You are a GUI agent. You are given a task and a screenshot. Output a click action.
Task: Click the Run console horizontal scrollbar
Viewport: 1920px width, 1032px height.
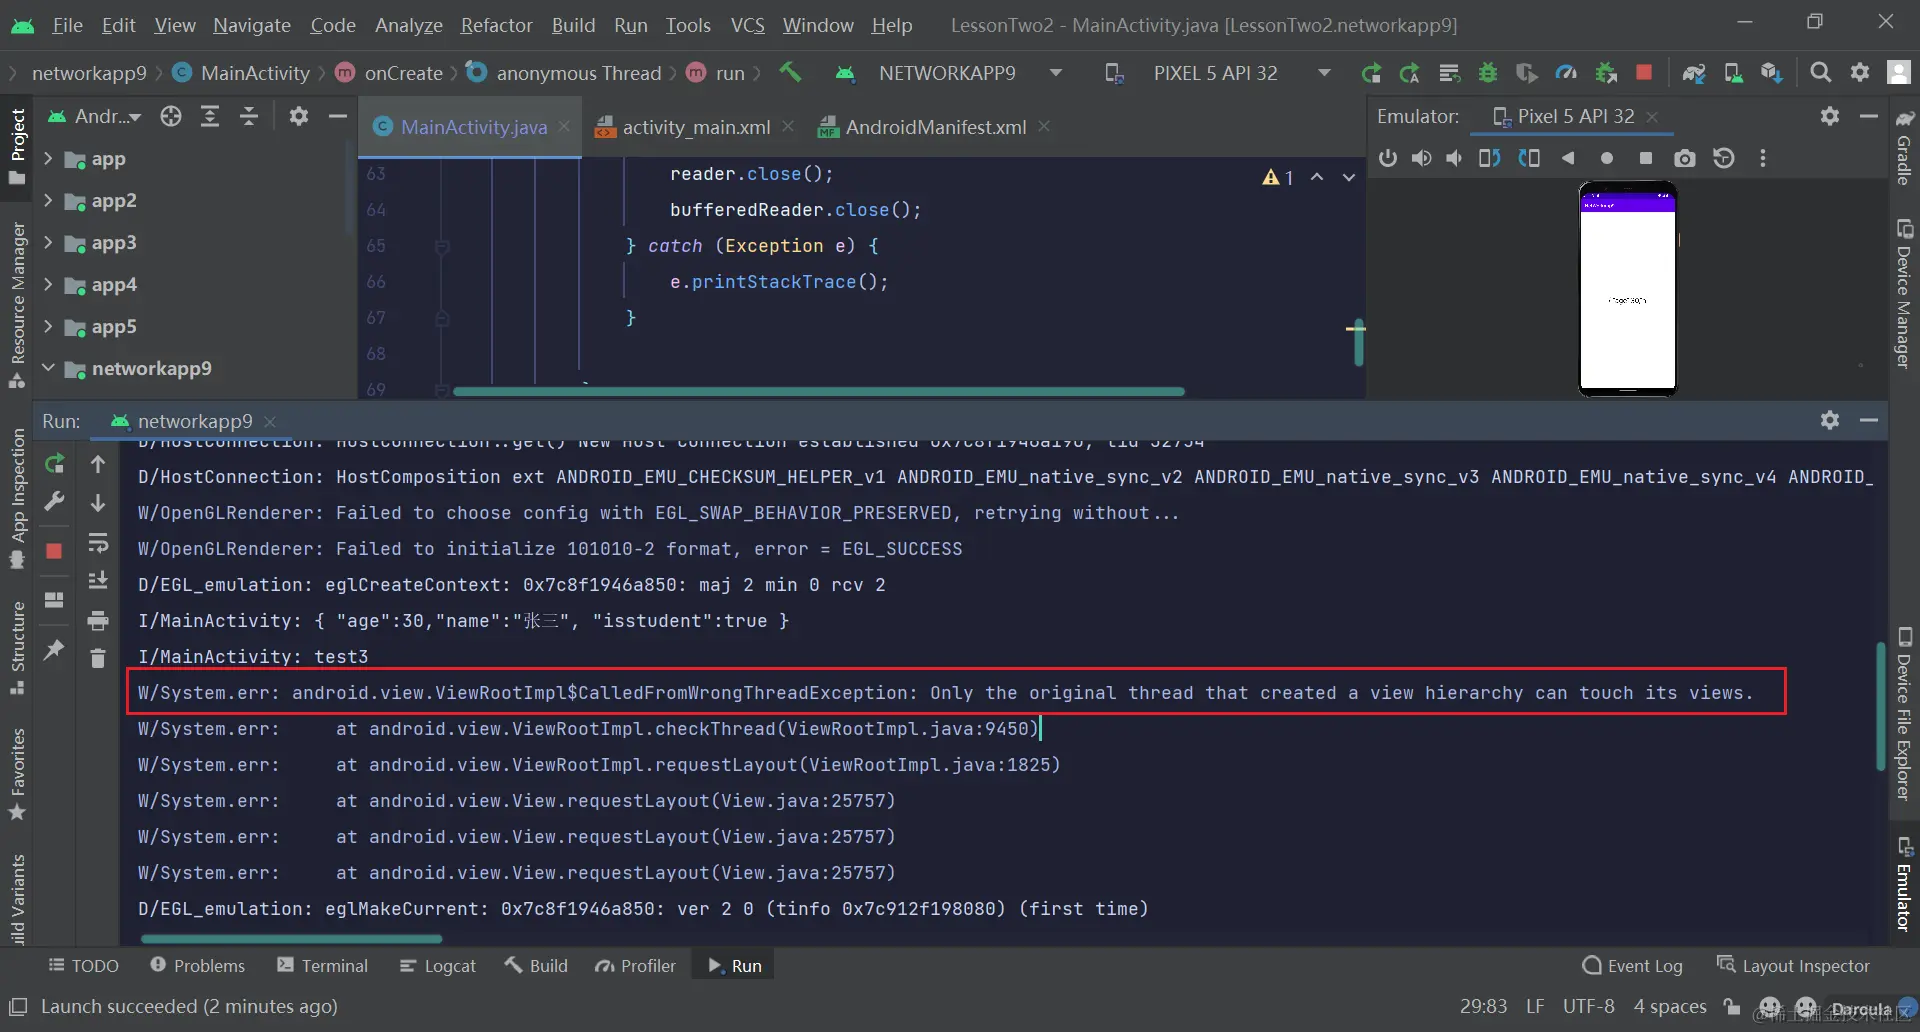click(x=291, y=939)
